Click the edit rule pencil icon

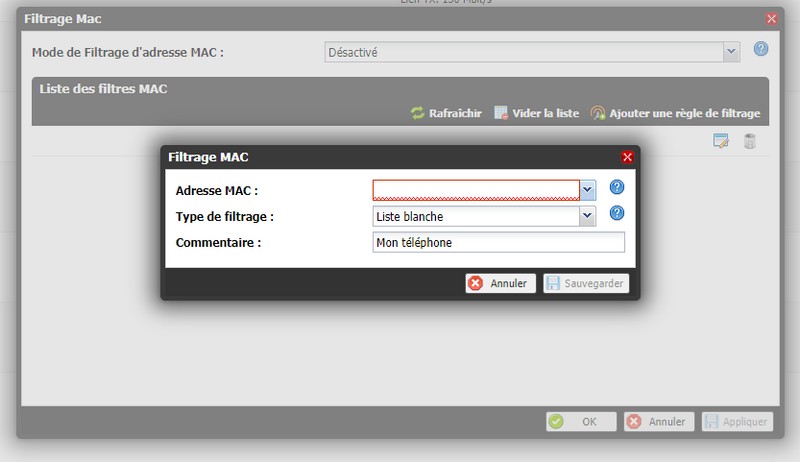click(720, 142)
